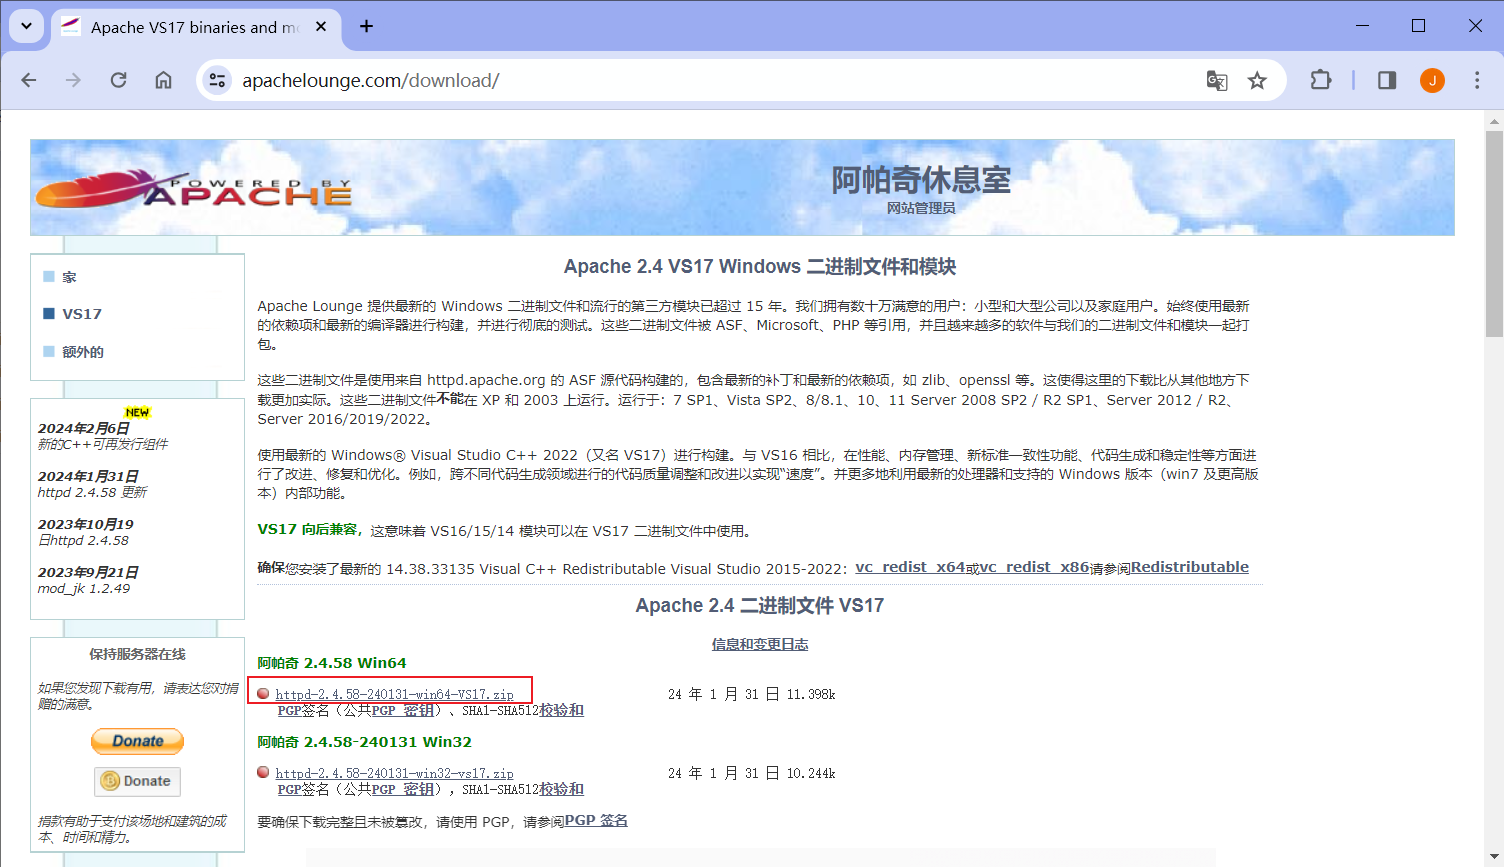The height and width of the screenshot is (867, 1504).
Task: Click the win64 file size 11.398k text
Action: tap(811, 694)
